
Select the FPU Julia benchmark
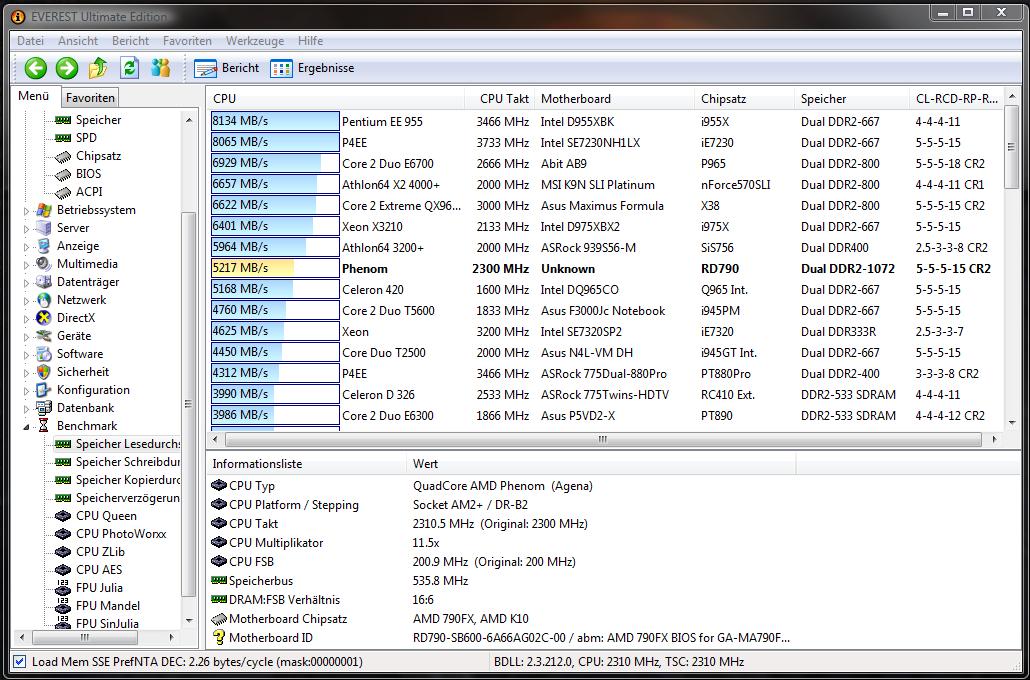tap(99, 587)
